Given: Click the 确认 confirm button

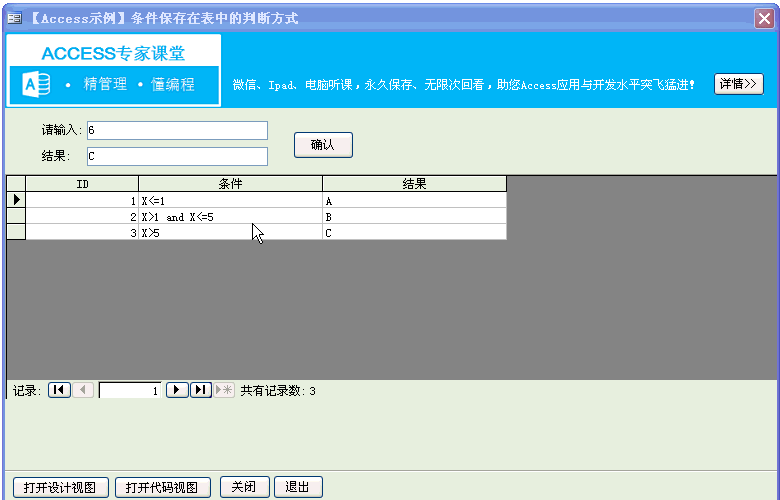Looking at the screenshot, I should click(323, 145).
